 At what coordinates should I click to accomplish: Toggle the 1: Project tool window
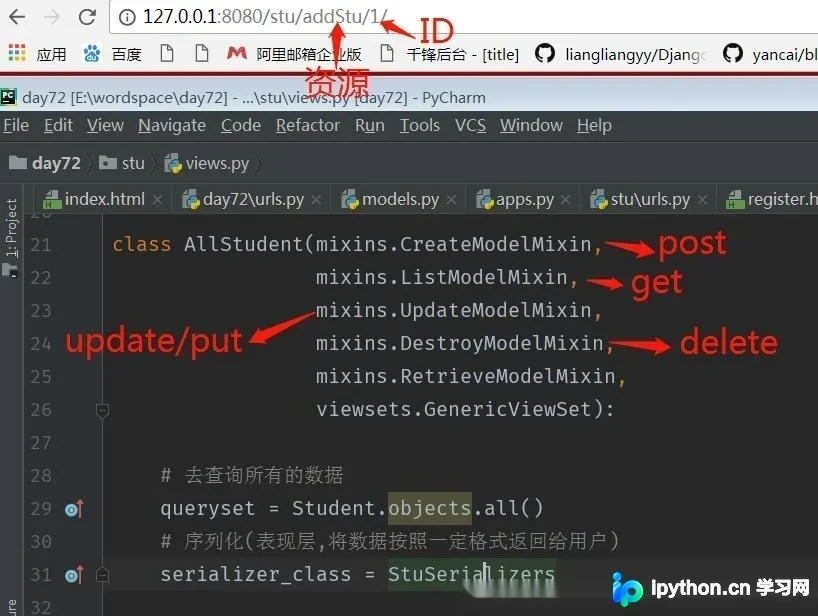click(10, 228)
